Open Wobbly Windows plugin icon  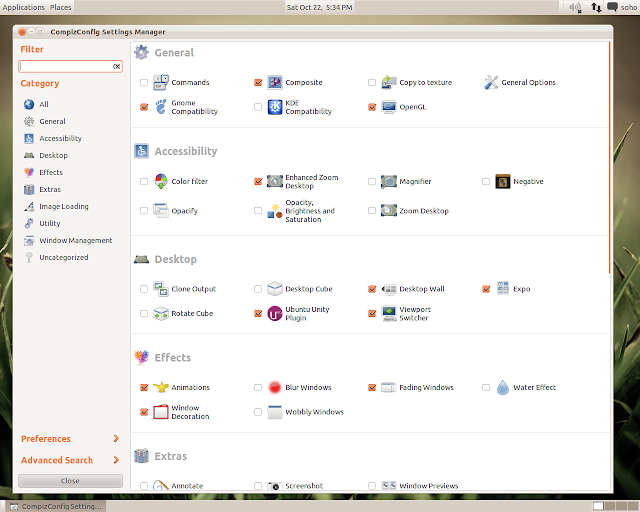[275, 412]
